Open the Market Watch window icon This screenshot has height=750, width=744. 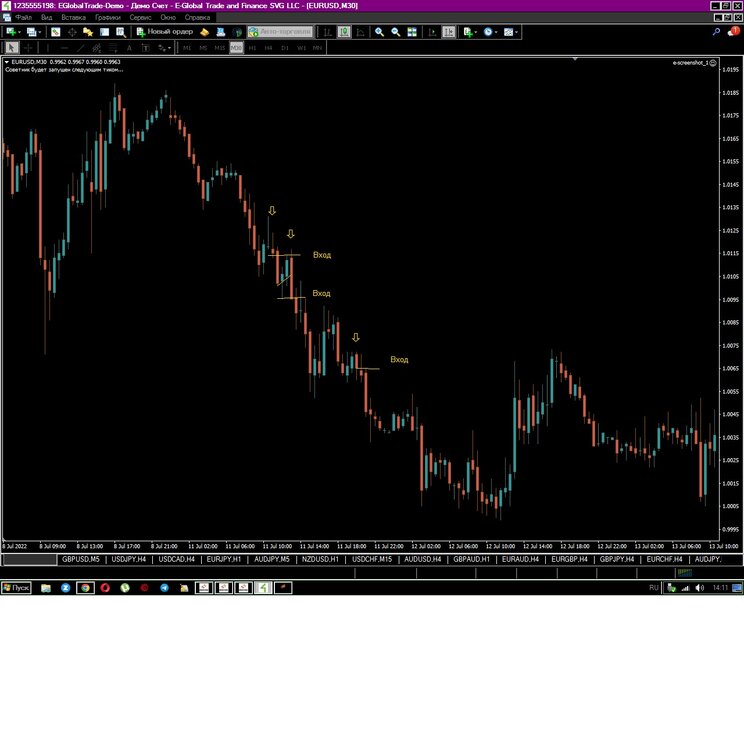56,32
